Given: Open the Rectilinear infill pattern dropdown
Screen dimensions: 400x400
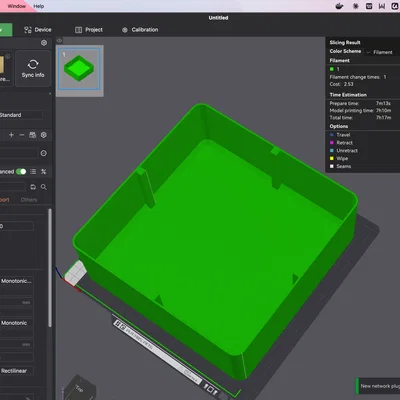Looking at the screenshot, I should point(16,371).
